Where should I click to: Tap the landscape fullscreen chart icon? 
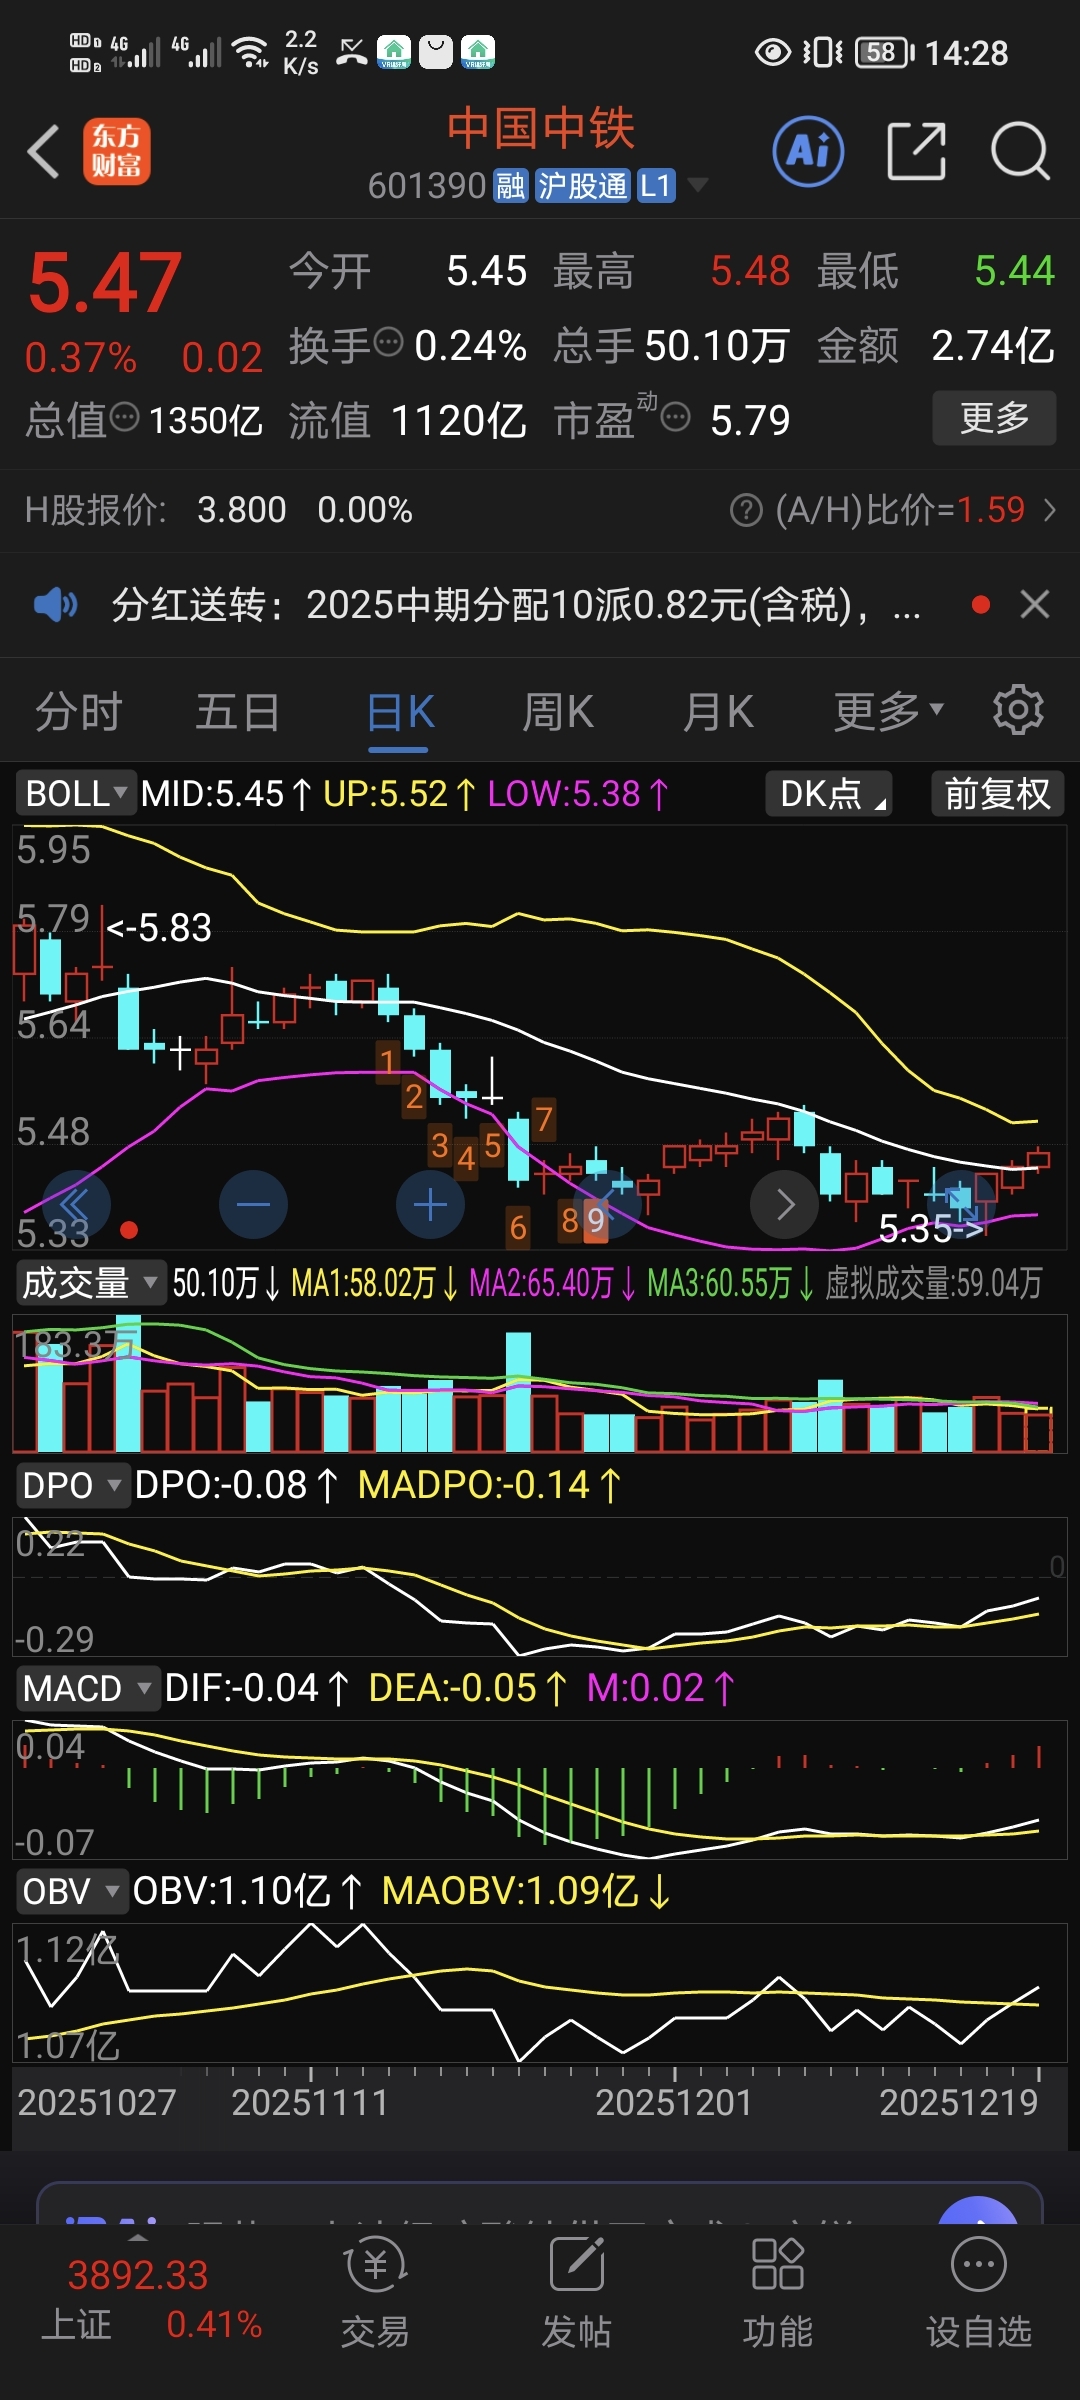coord(963,1204)
